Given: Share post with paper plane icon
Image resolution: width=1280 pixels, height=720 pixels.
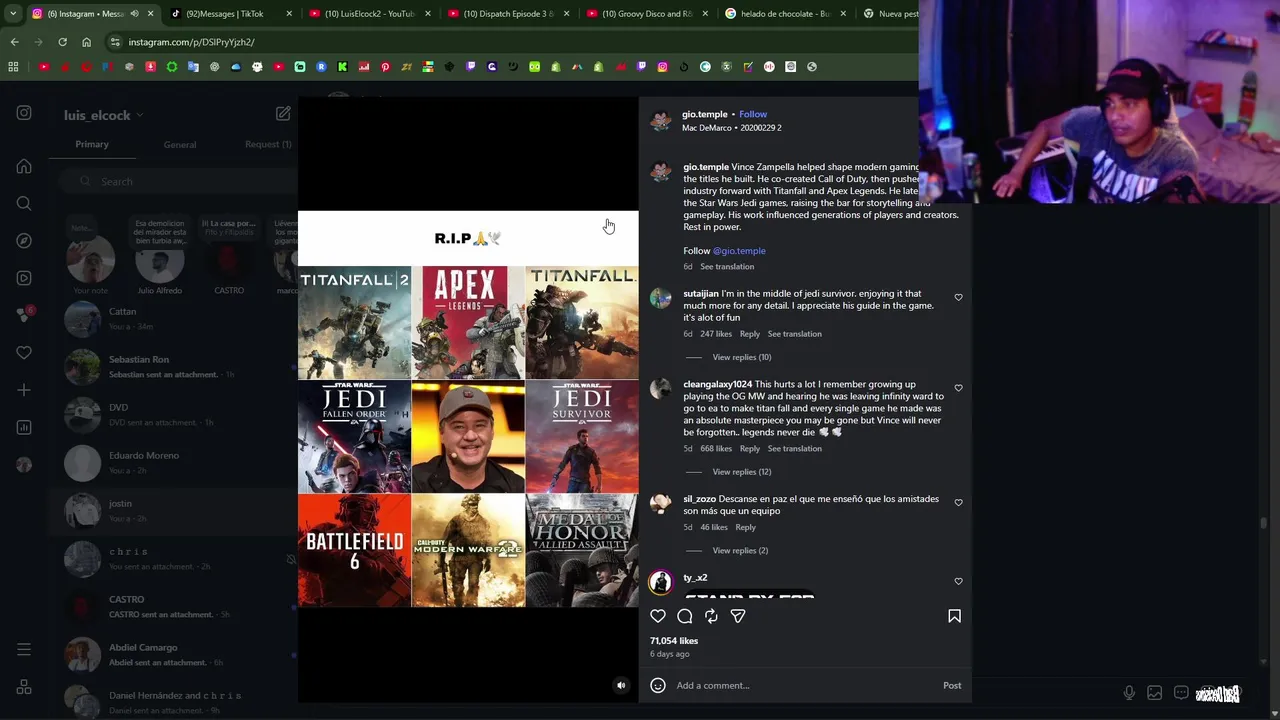Looking at the screenshot, I should (x=738, y=616).
